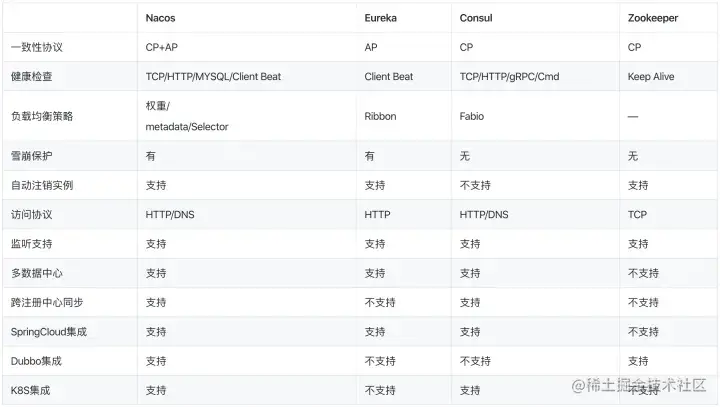Select the CP+AP cell
Image resolution: width=720 pixels, height=407 pixels.
pos(162,47)
